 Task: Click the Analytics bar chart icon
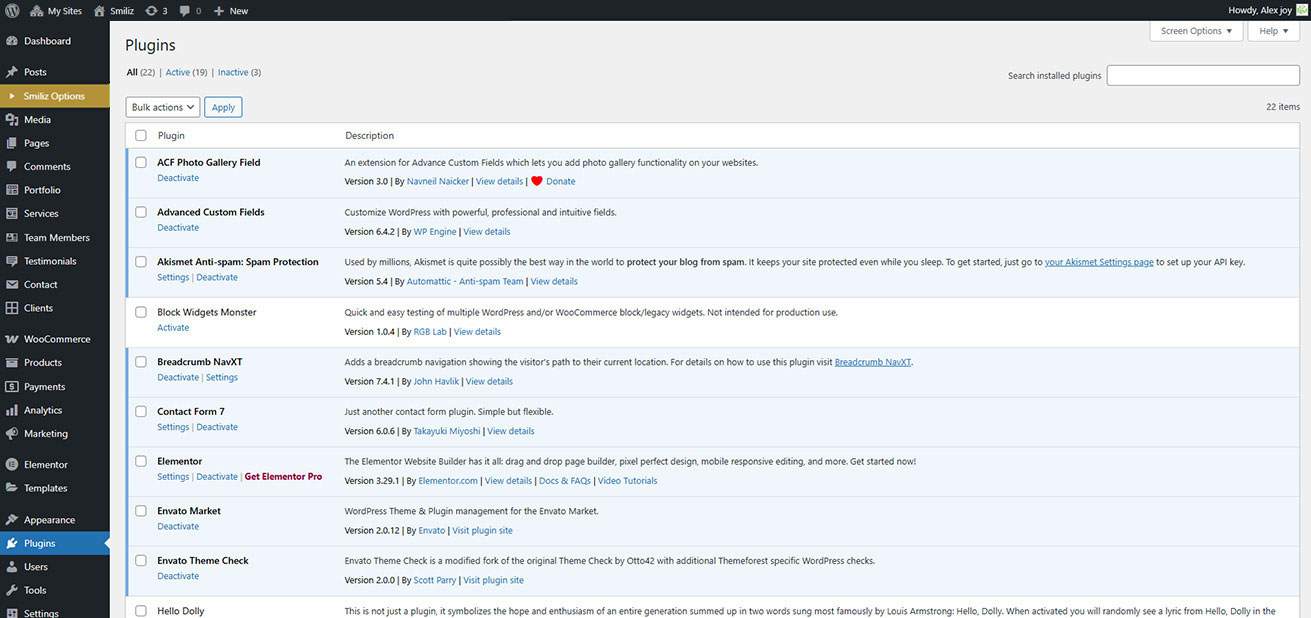click(12, 410)
